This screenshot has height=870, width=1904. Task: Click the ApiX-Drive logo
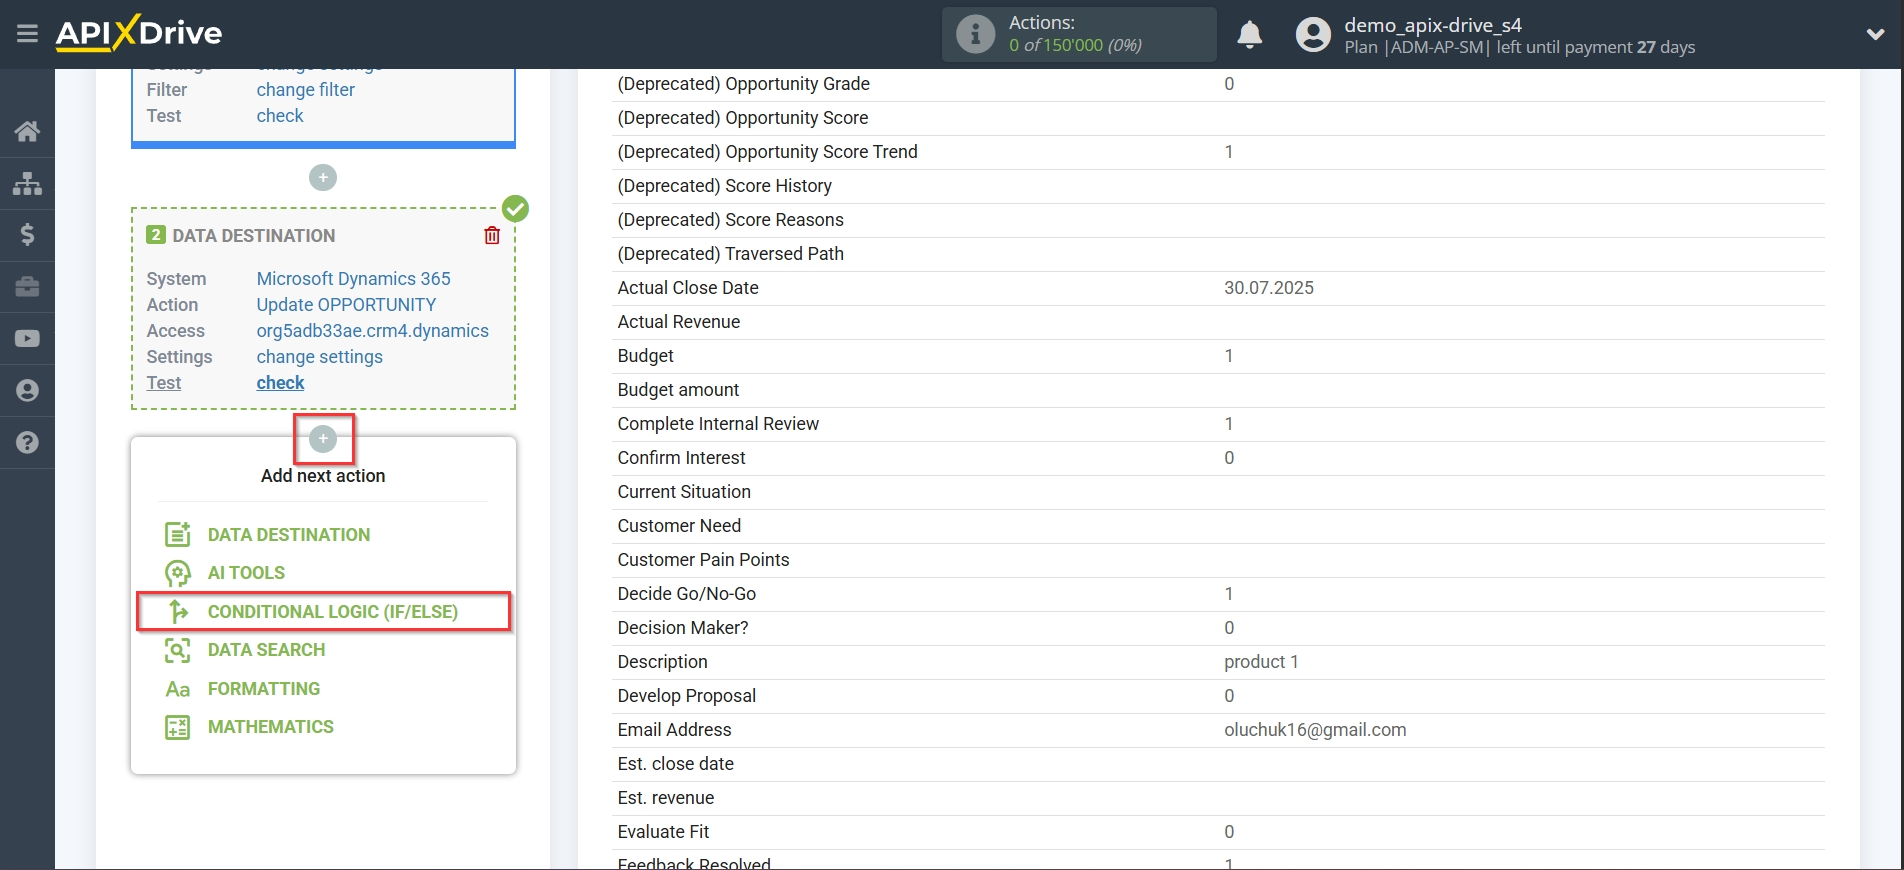click(x=139, y=33)
